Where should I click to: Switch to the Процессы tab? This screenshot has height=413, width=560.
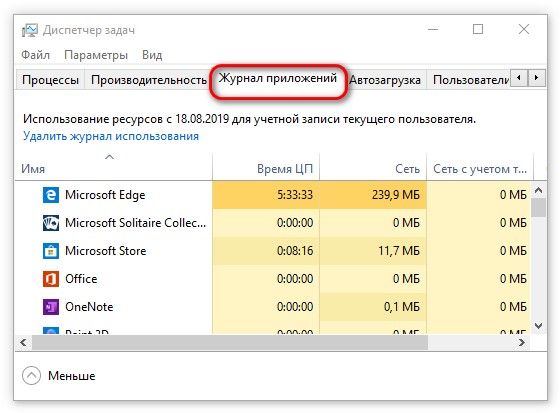pyautogui.click(x=50, y=80)
